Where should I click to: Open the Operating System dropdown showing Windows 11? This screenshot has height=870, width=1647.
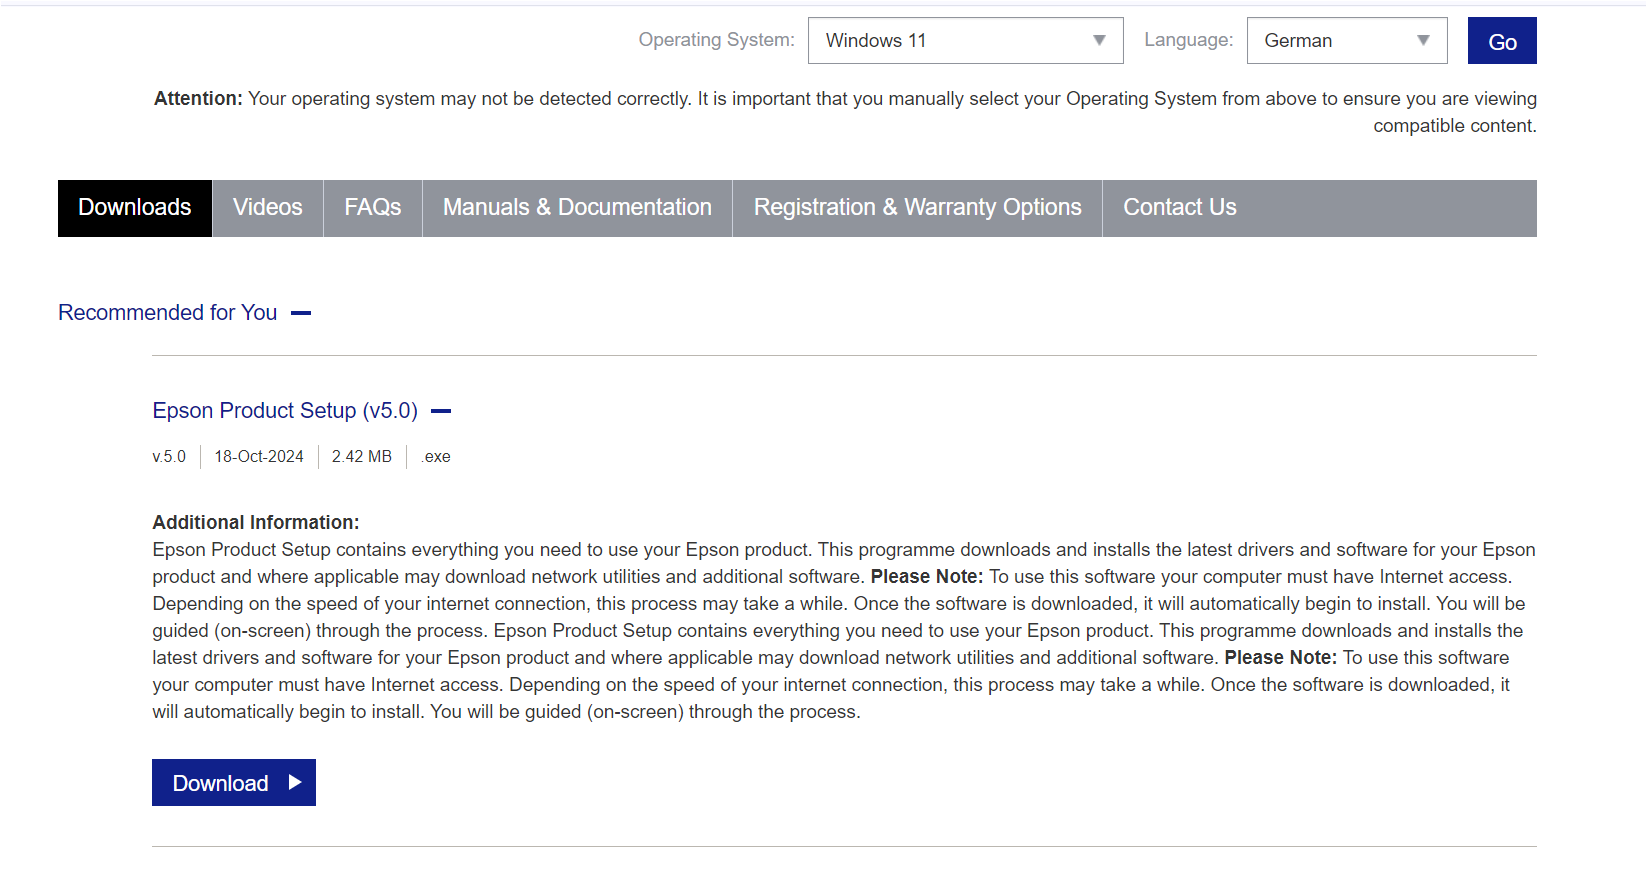point(965,40)
